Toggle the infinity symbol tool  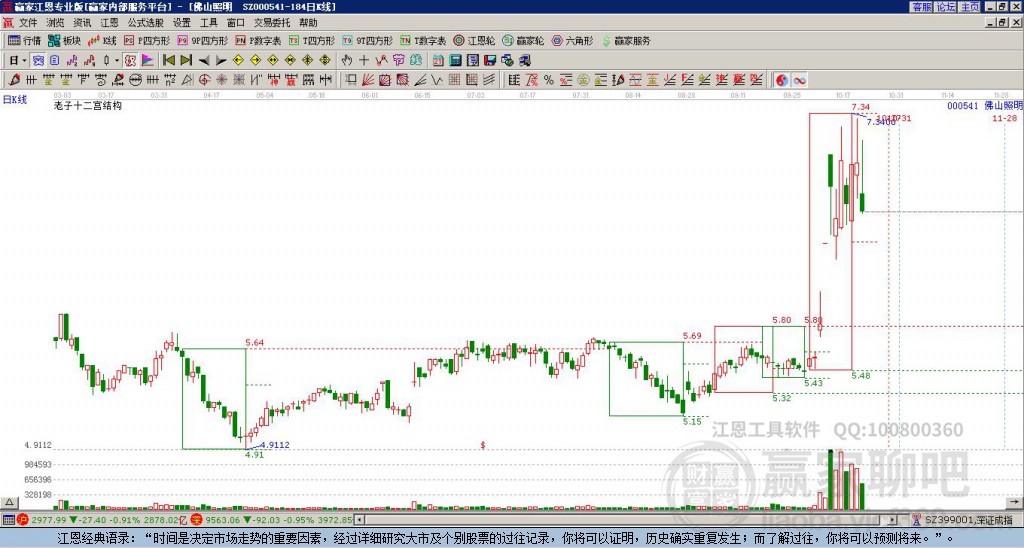click(800, 80)
